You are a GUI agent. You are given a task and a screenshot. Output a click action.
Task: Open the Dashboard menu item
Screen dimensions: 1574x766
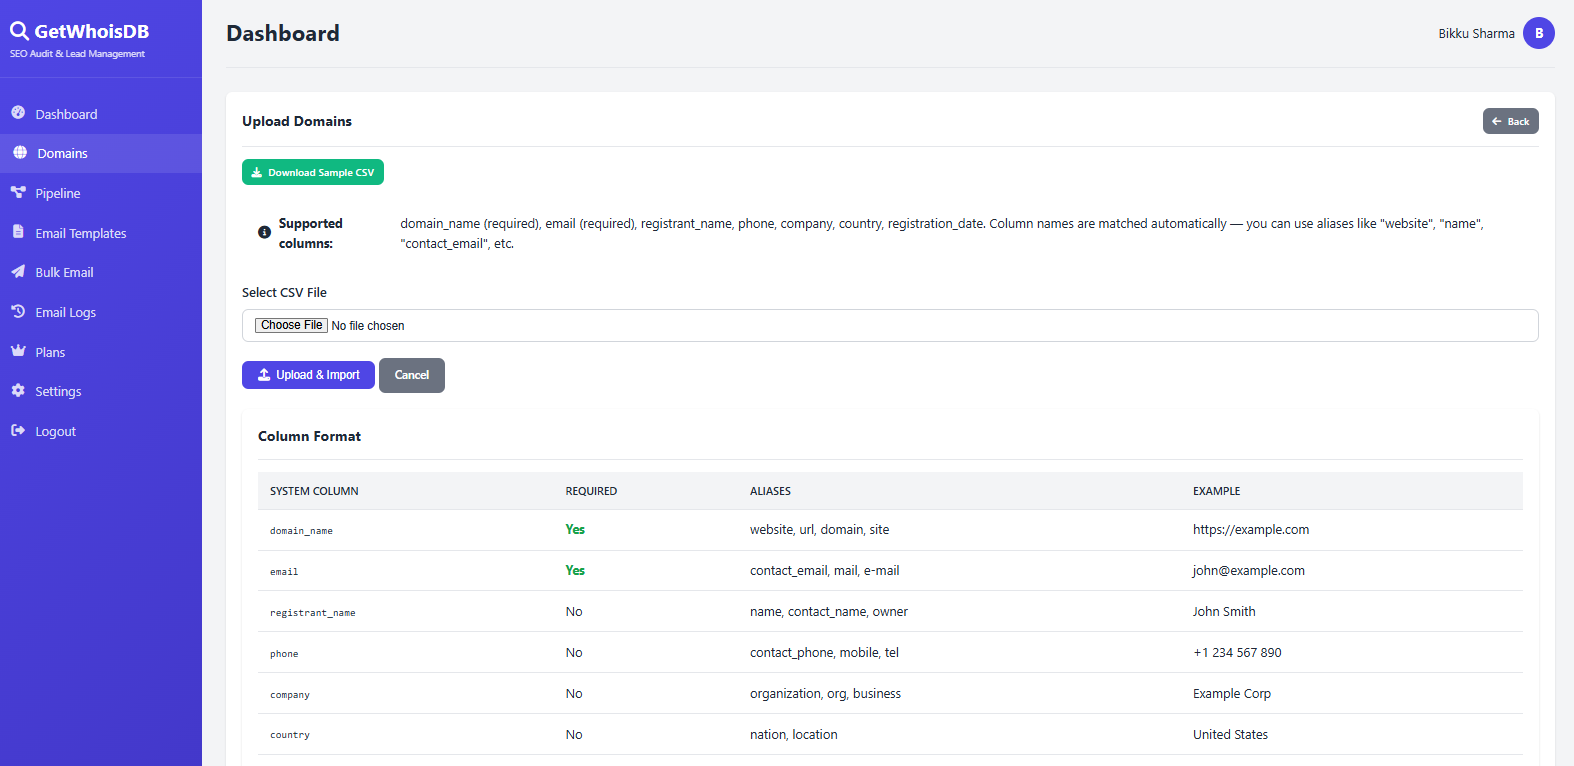tap(101, 114)
